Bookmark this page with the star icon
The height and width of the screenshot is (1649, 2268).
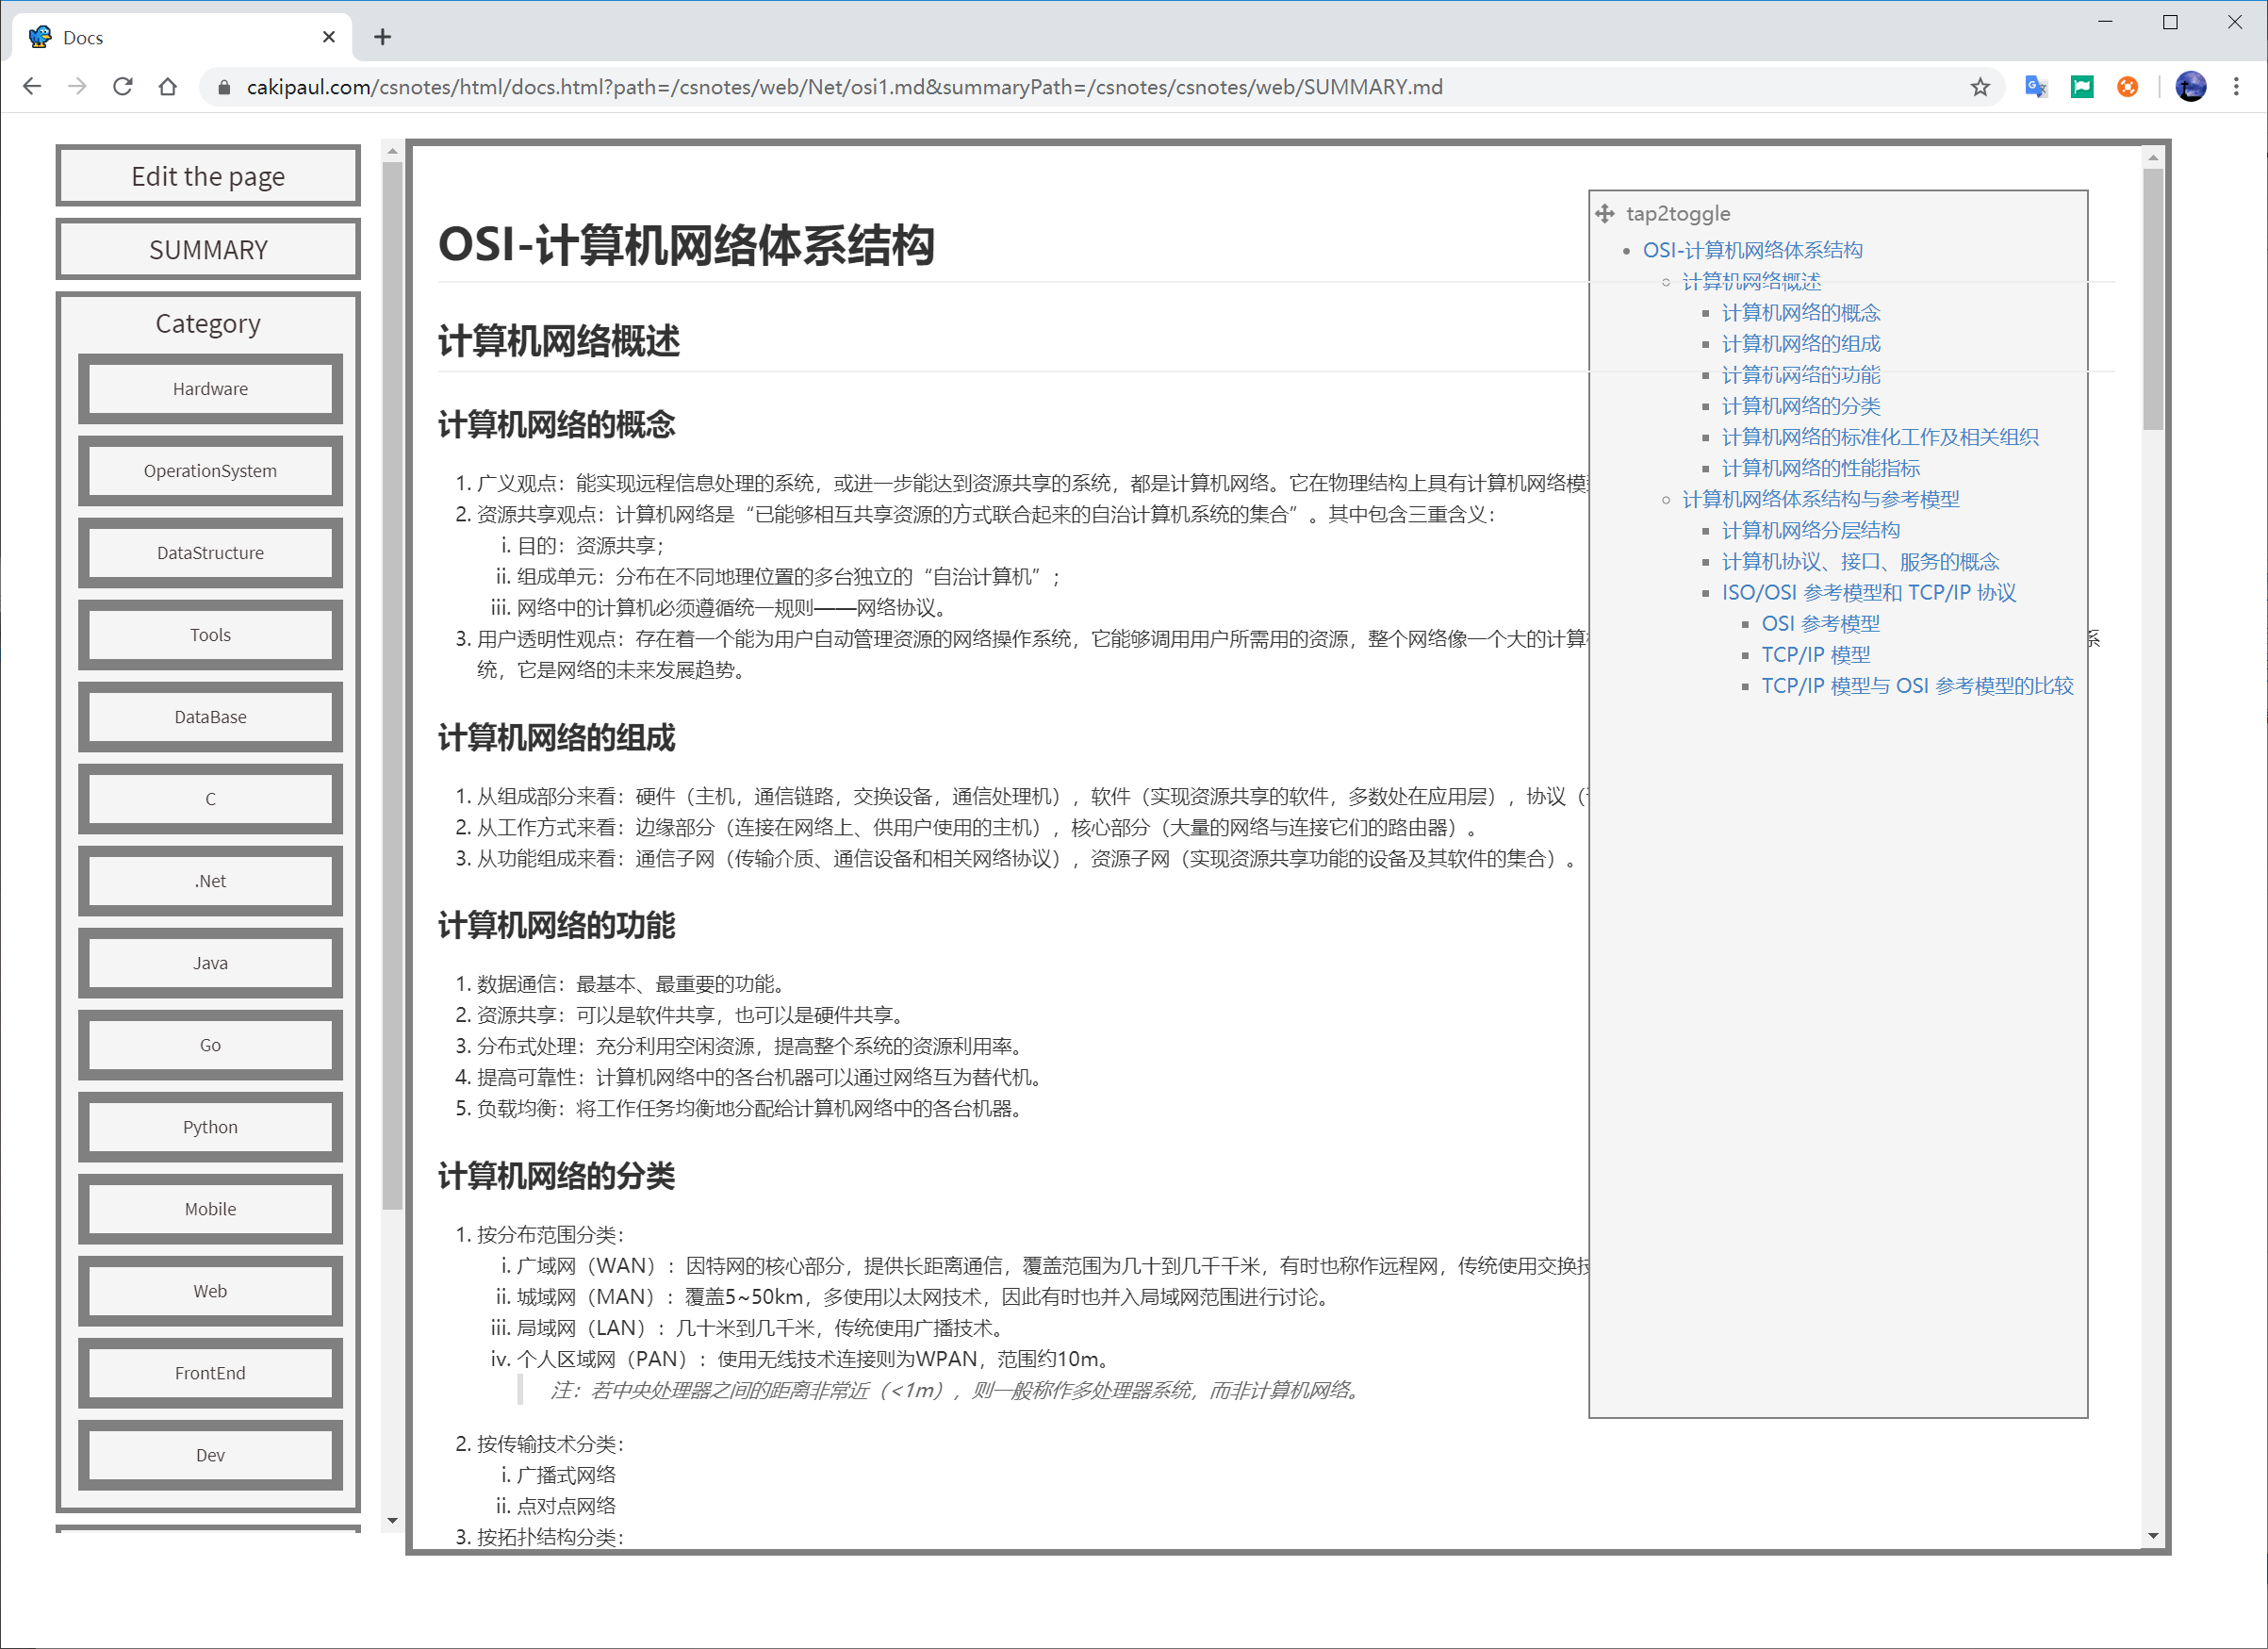(1979, 87)
